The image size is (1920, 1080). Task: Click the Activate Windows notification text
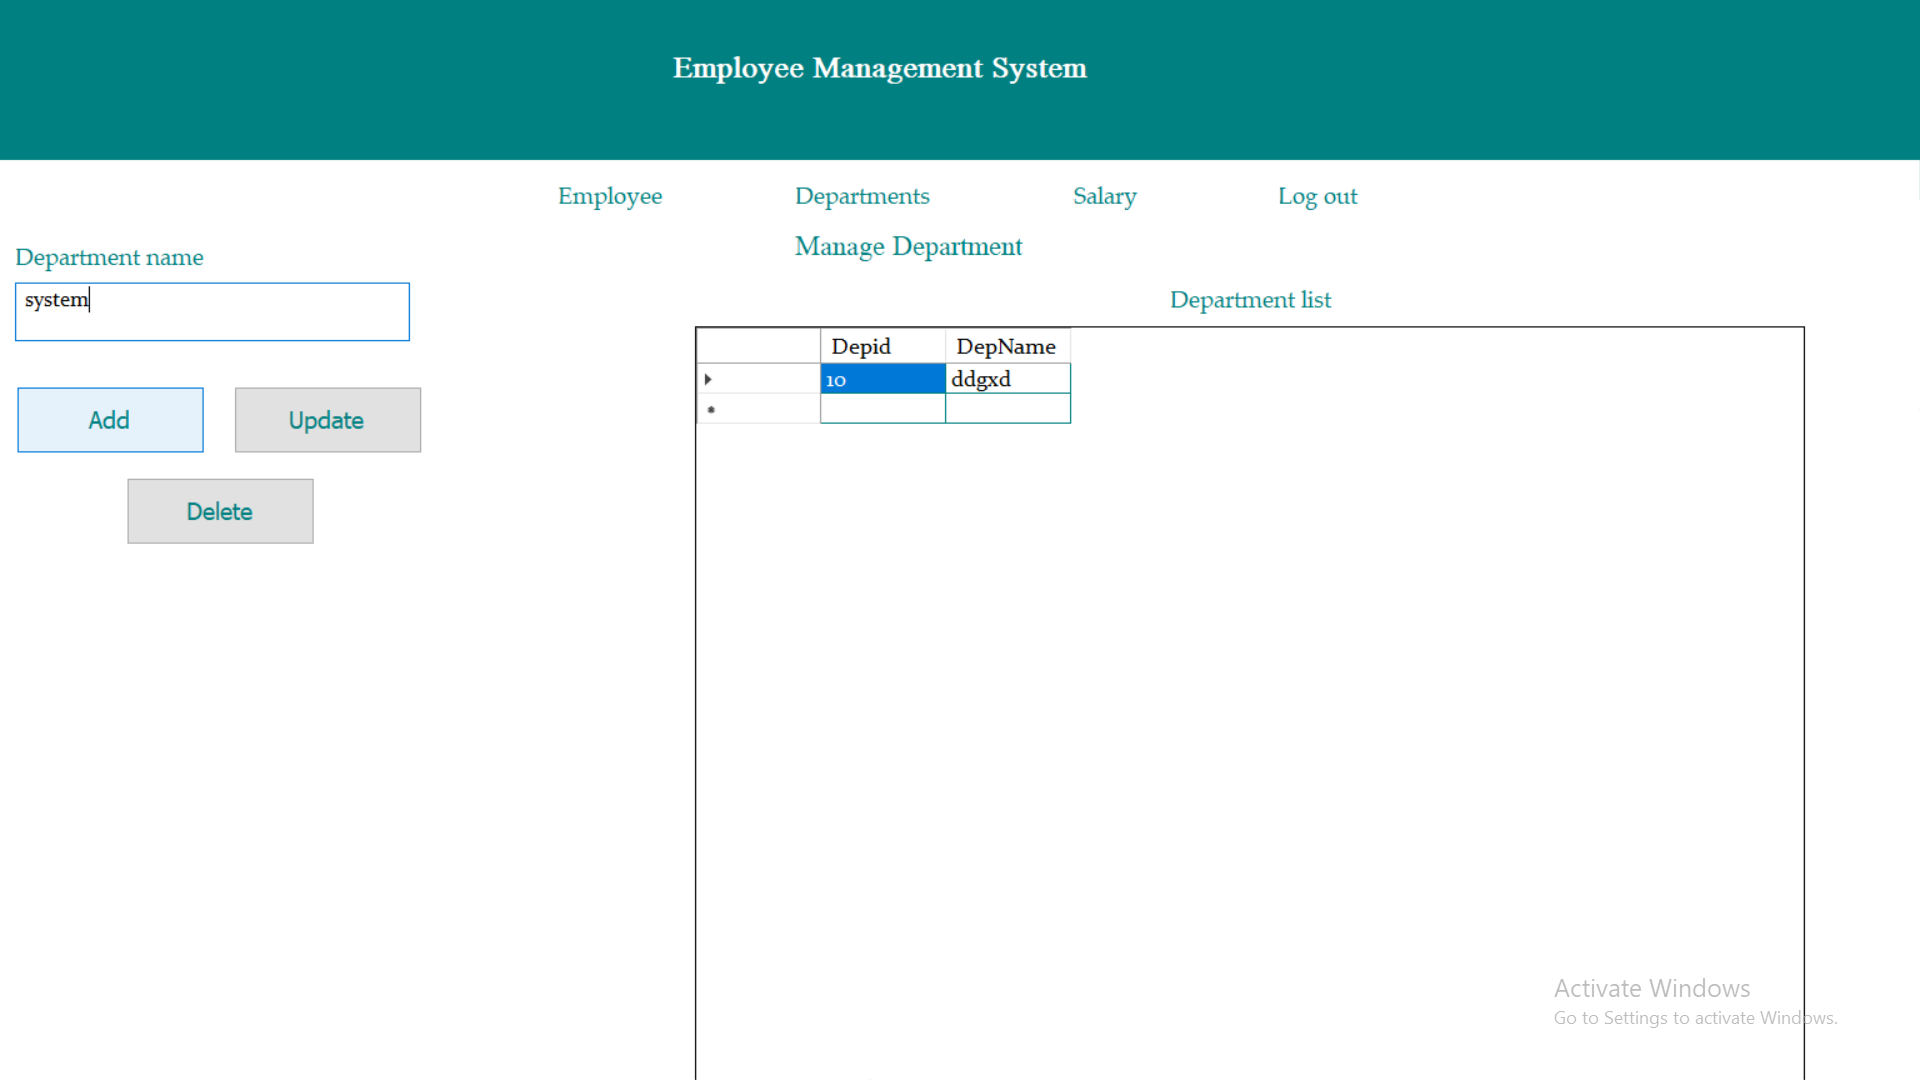click(1651, 988)
